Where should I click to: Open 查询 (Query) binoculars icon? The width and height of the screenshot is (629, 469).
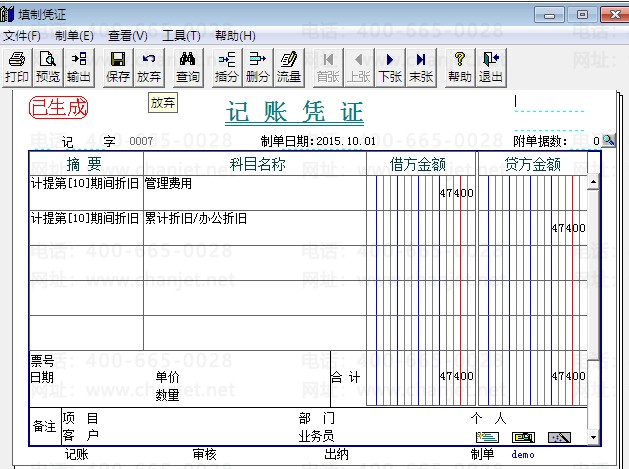coord(188,67)
